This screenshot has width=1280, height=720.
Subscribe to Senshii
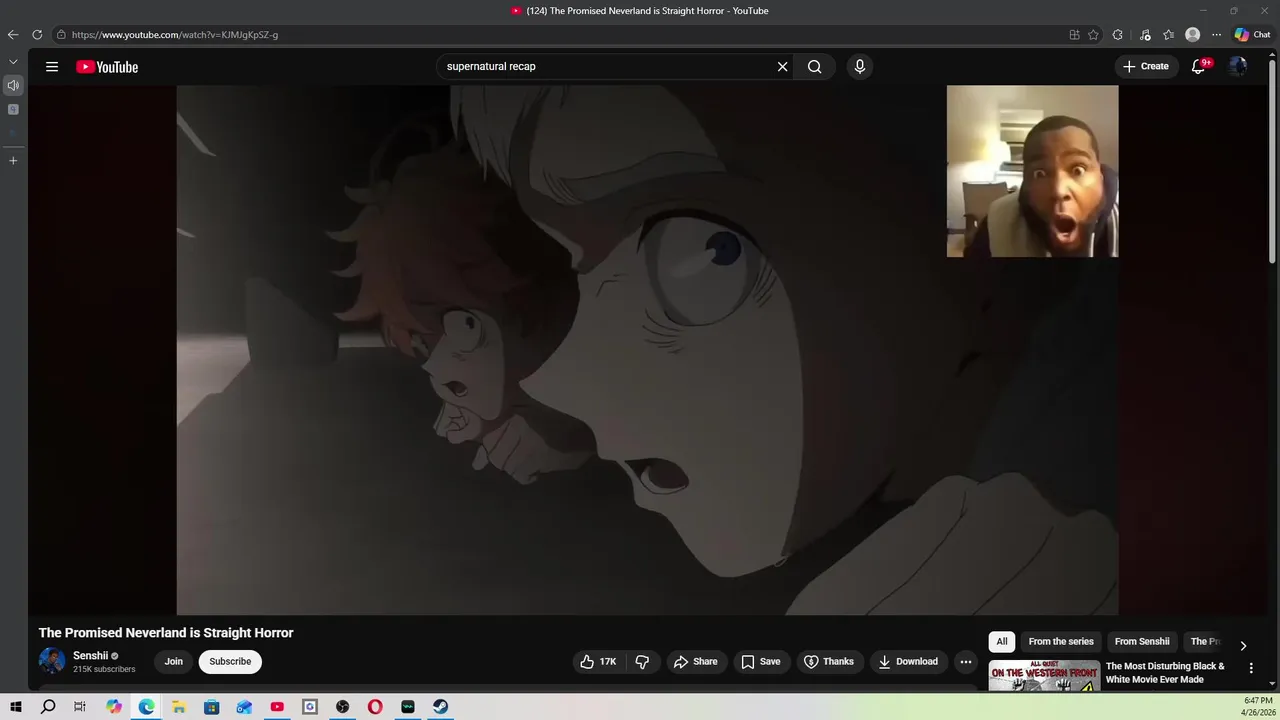[x=230, y=662]
